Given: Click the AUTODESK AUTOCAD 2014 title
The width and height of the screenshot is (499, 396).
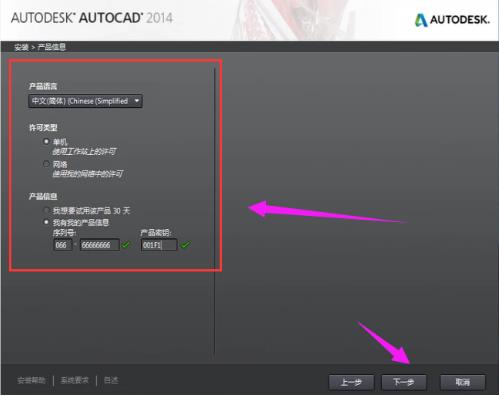Looking at the screenshot, I should (x=92, y=18).
